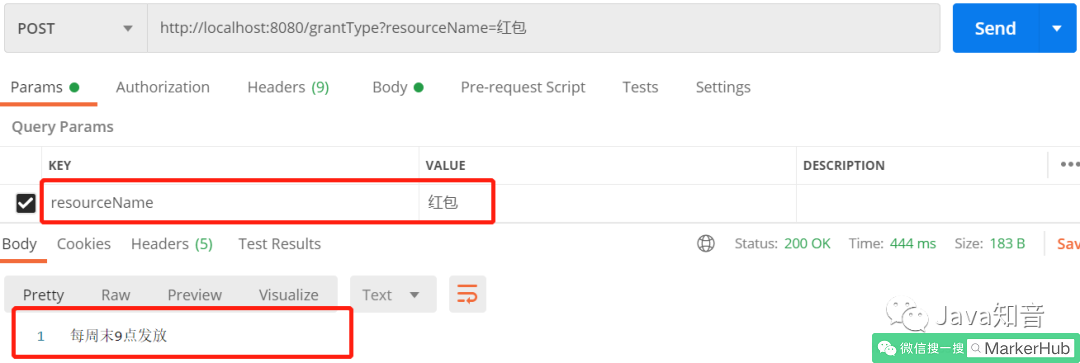
Task: Switch to the Authorization tab
Action: tap(163, 87)
